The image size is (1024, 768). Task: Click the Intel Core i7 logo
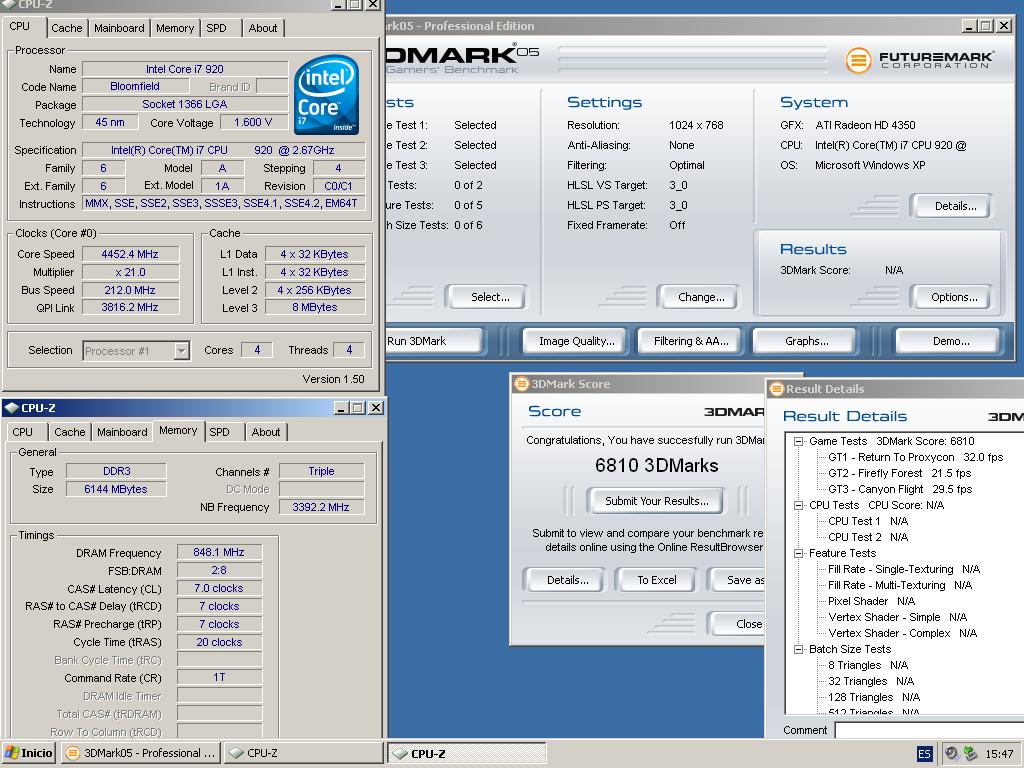tap(327, 95)
